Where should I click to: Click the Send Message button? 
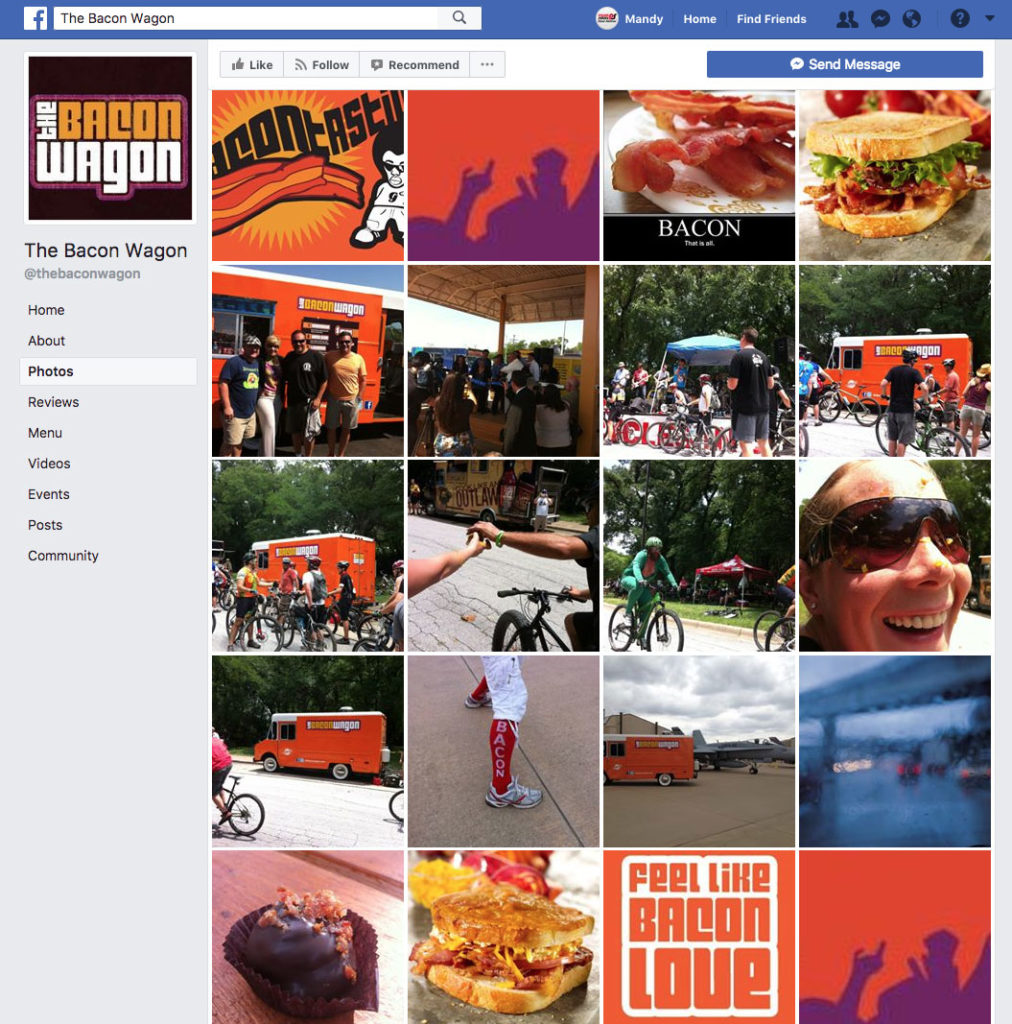click(845, 64)
